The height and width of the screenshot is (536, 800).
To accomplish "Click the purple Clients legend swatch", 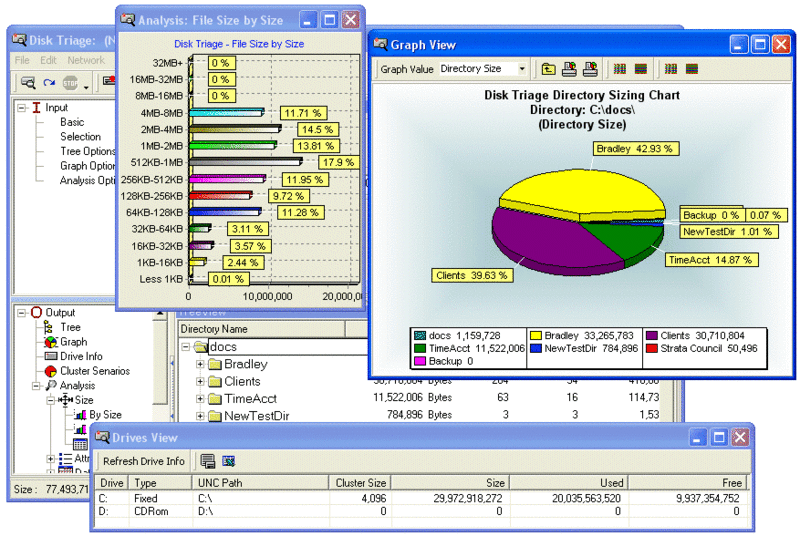I will tap(652, 336).
